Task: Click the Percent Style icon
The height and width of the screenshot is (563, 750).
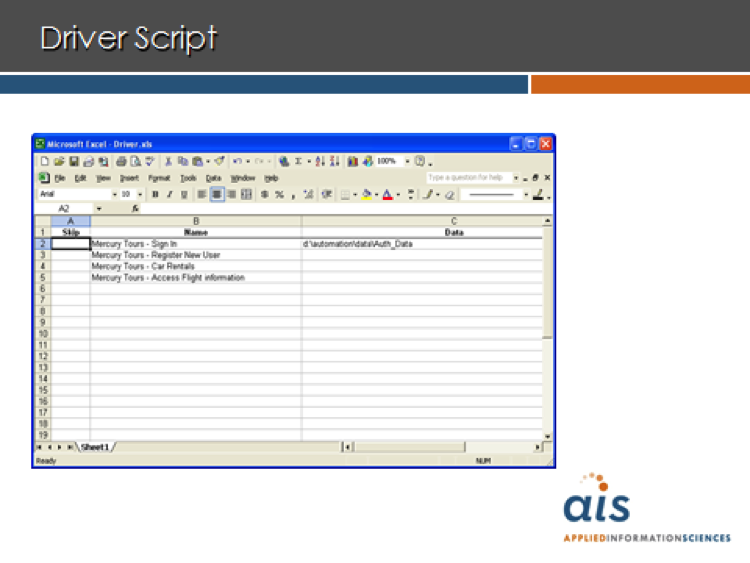Action: pos(279,194)
